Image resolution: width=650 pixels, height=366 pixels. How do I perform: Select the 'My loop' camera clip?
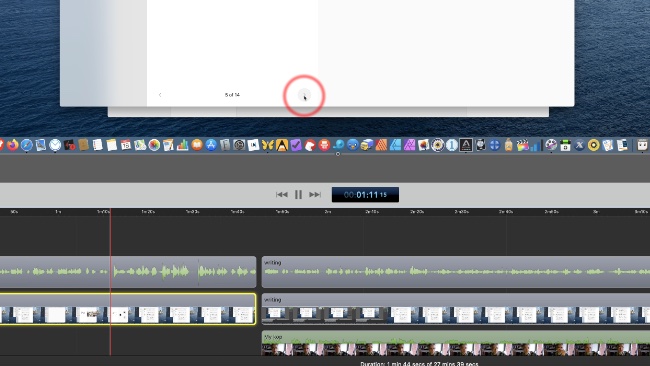pyautogui.click(x=456, y=343)
